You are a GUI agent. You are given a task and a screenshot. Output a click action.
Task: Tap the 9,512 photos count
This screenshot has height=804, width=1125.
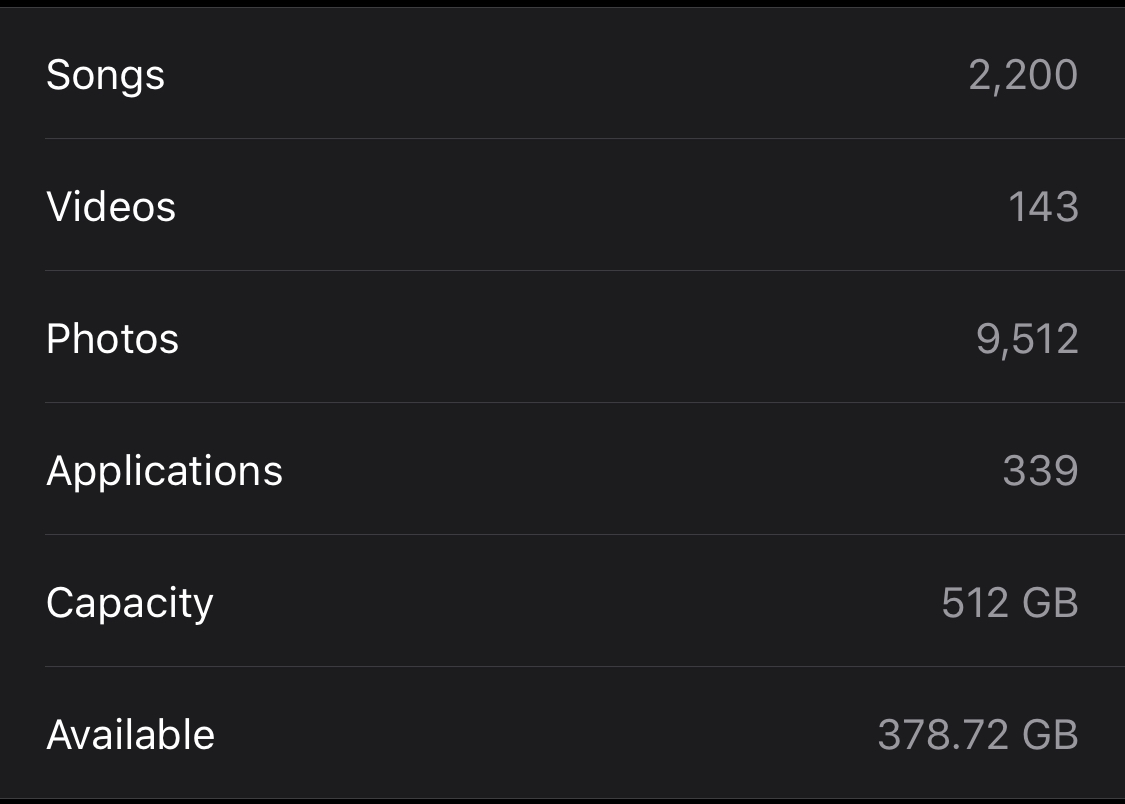(1027, 339)
